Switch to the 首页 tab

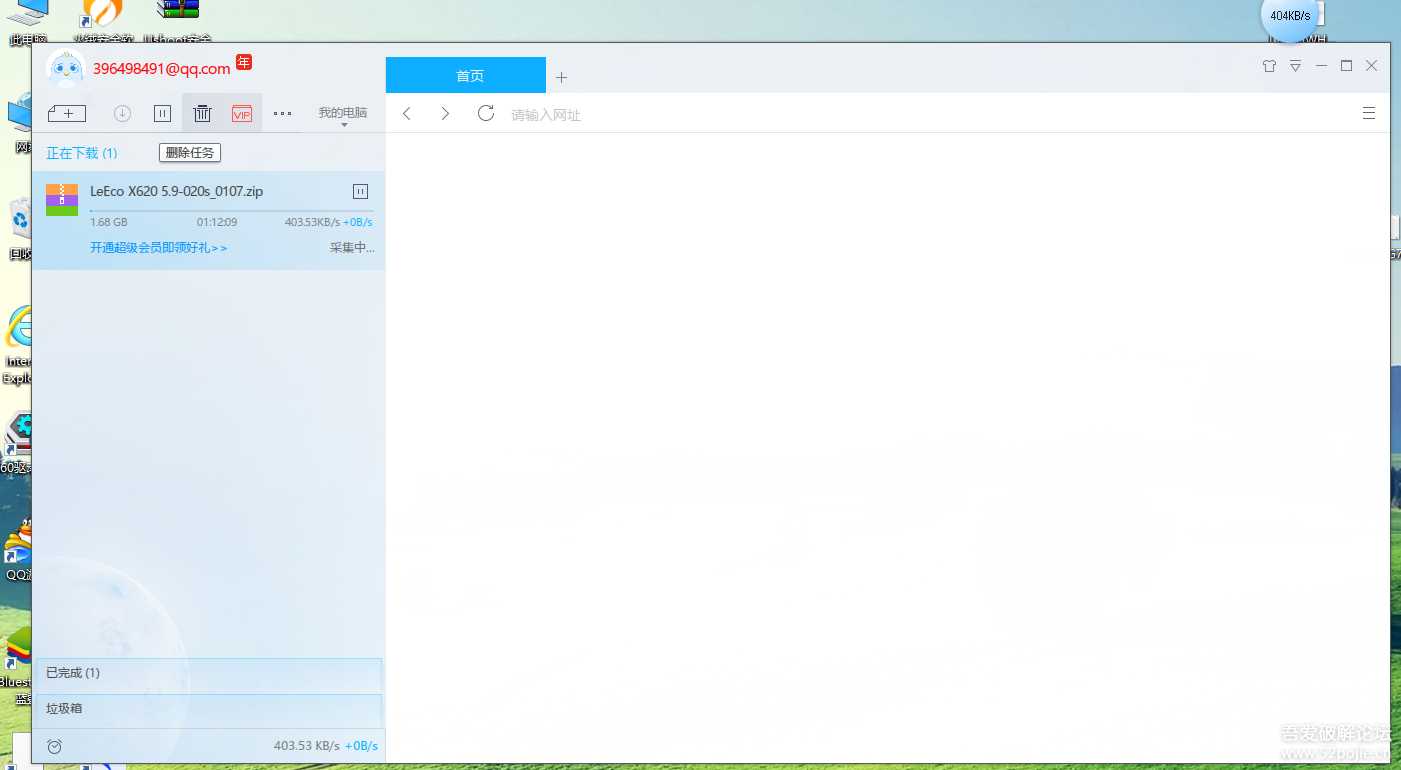click(466, 76)
